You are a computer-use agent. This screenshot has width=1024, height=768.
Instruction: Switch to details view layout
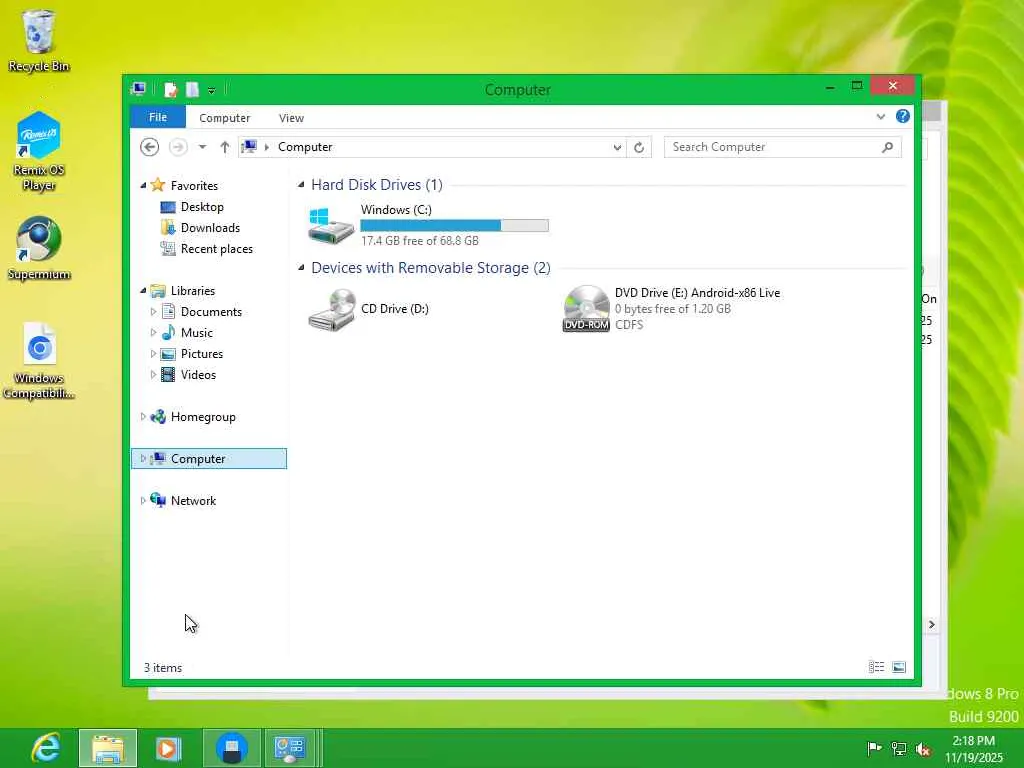876,667
